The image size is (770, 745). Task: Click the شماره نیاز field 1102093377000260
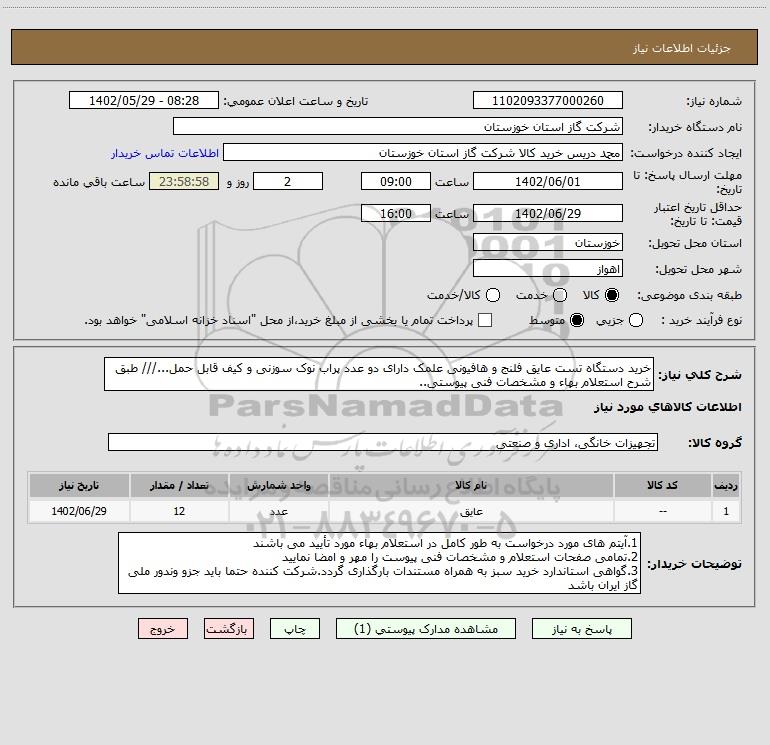548,101
